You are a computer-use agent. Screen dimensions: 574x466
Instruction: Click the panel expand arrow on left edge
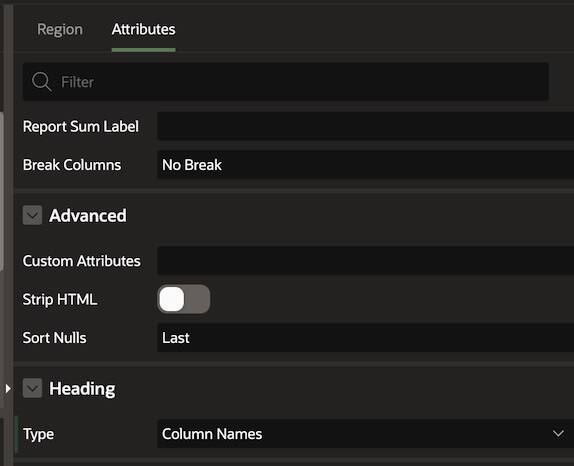8,388
